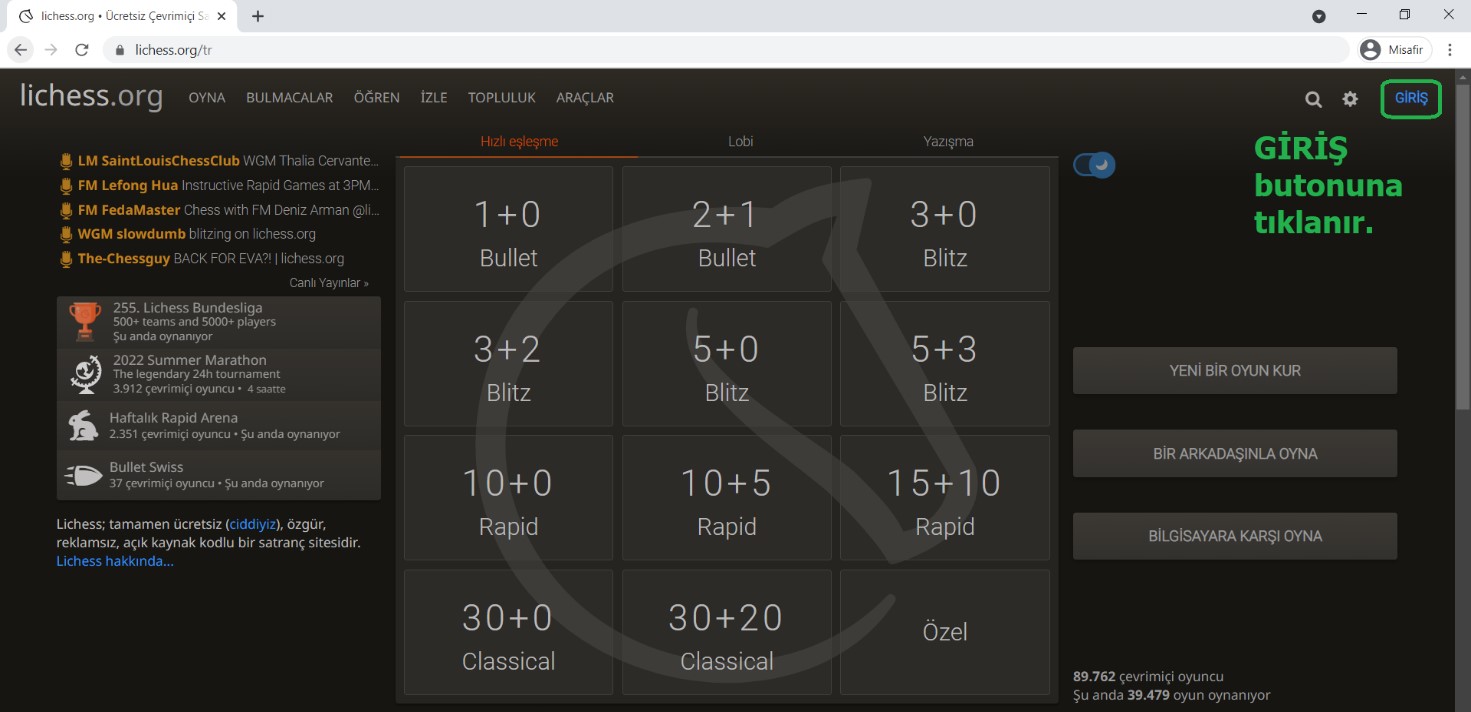Image resolution: width=1471 pixels, height=712 pixels.
Task: Start a 5+0 Blitz game
Action: (x=727, y=364)
